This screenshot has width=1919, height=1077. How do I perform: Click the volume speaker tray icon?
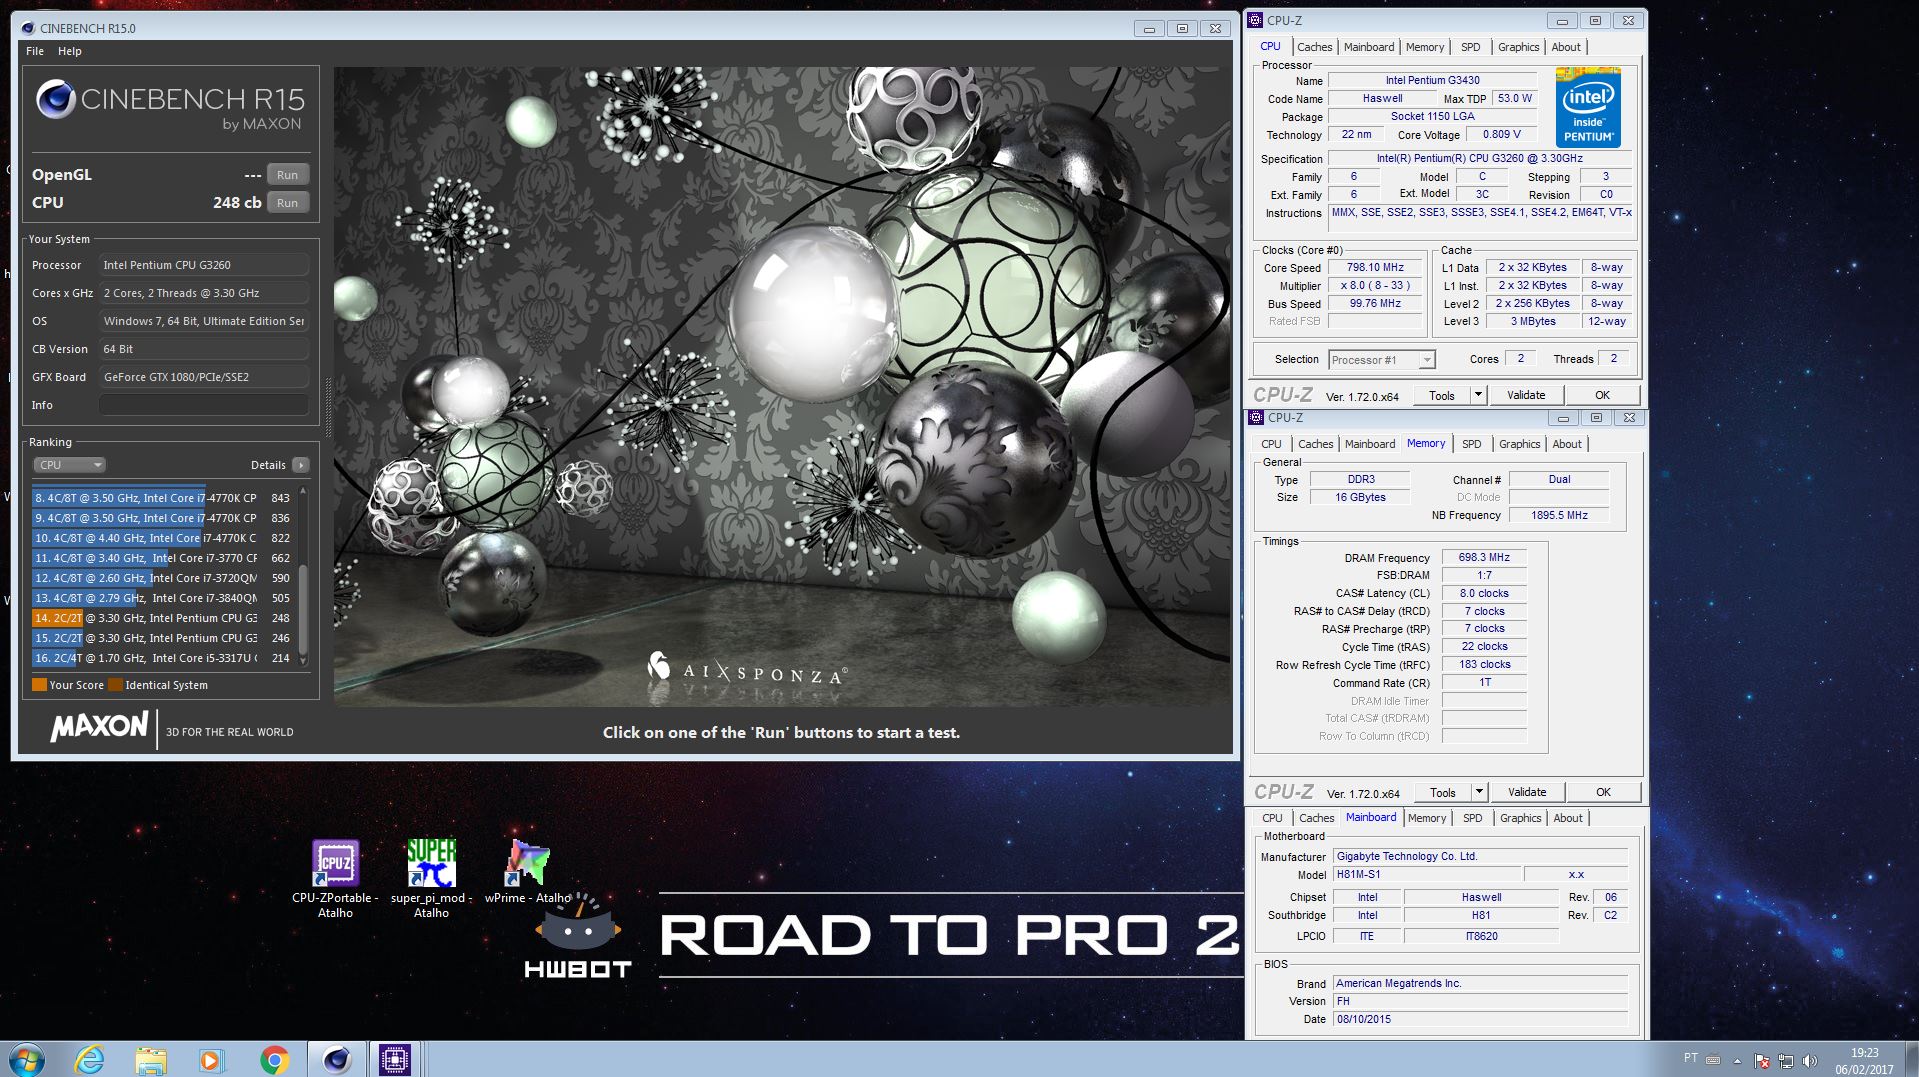pyautogui.click(x=1809, y=1060)
